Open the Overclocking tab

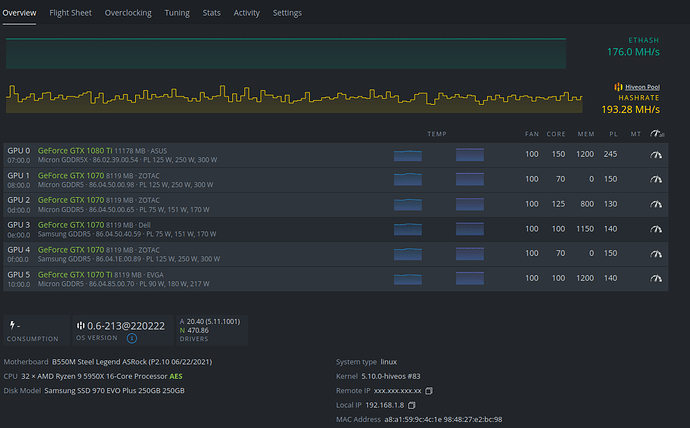(x=128, y=13)
